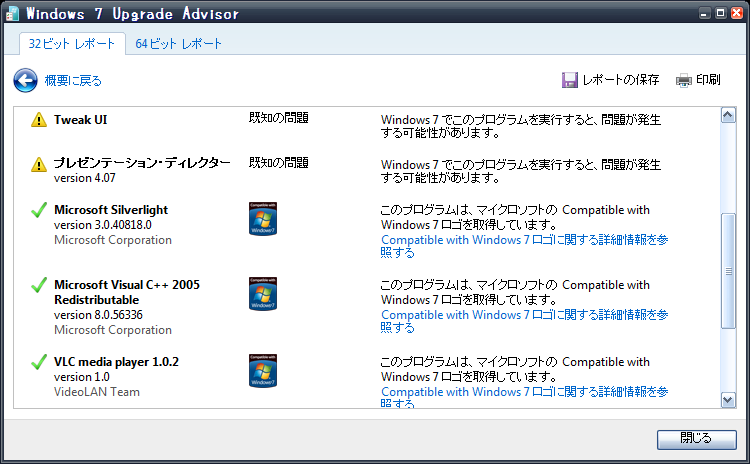Click version 8.0.56336 text
The image size is (750, 464).
click(x=98, y=315)
